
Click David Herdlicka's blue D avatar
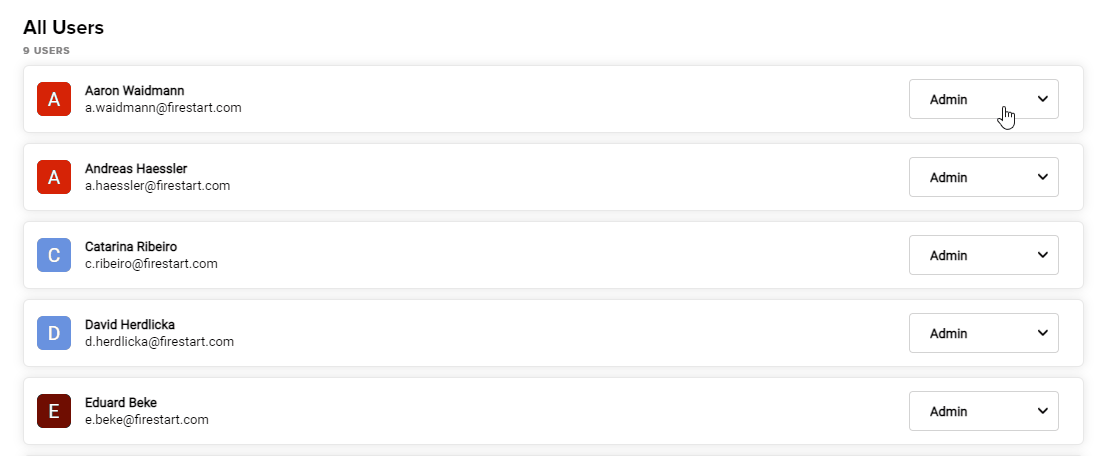54,333
